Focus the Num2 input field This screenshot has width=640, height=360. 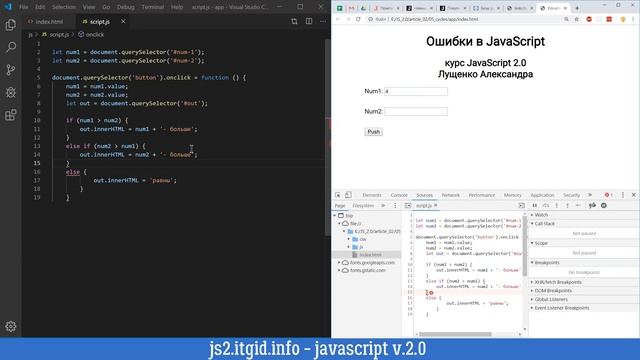coord(416,111)
